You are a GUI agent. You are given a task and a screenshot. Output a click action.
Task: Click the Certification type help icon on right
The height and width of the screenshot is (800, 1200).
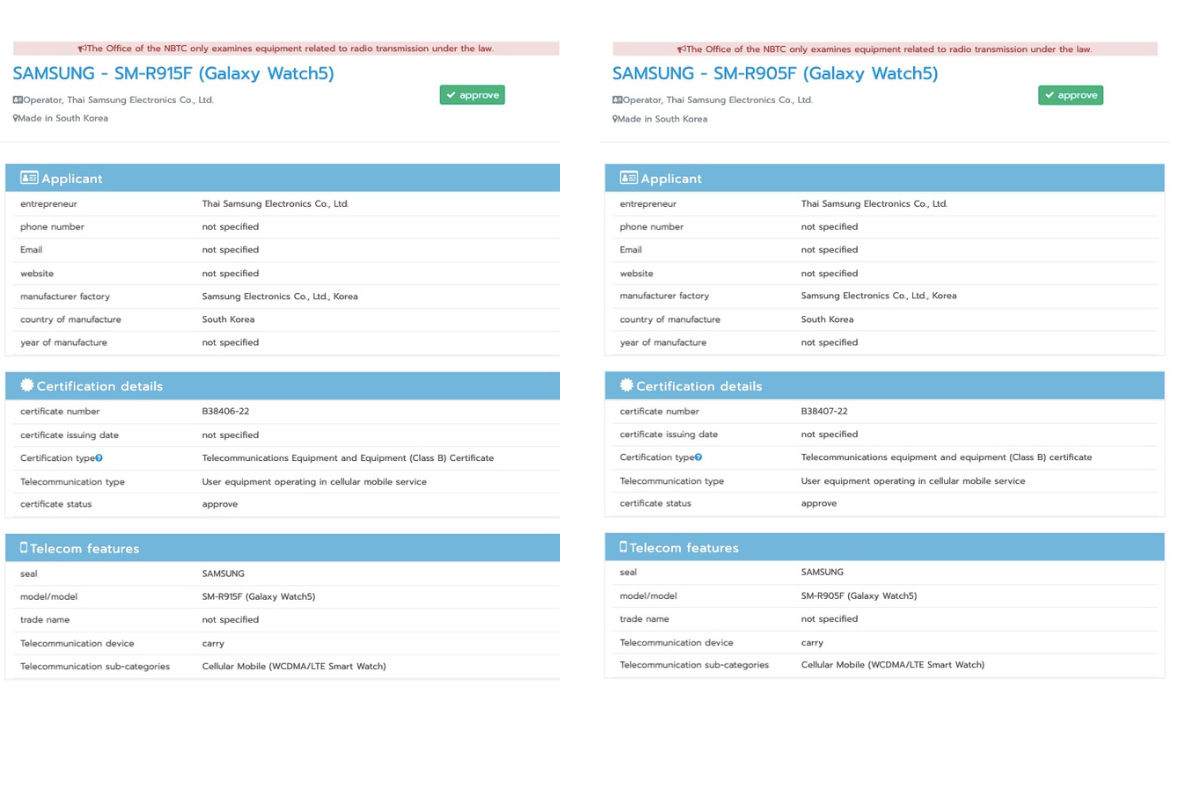pos(698,457)
